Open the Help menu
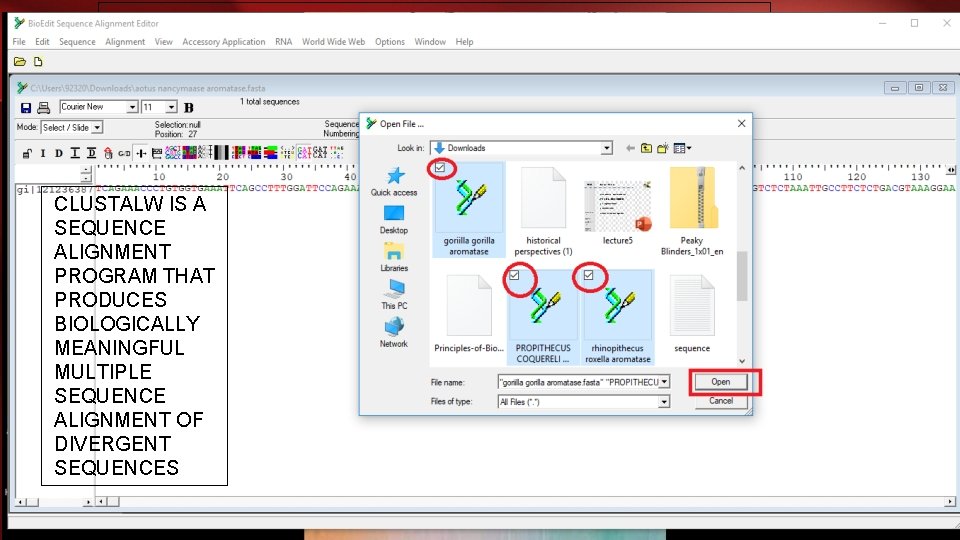The image size is (960, 540). pos(464,42)
